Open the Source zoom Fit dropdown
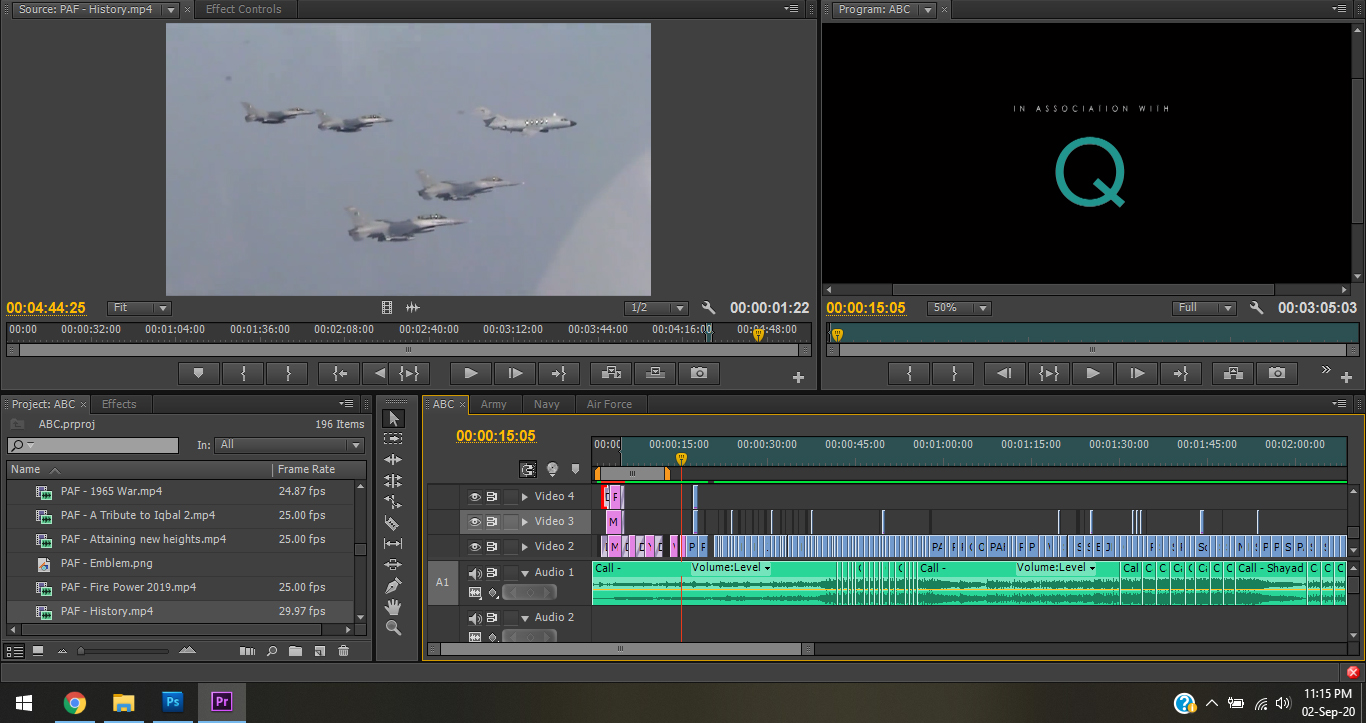1366x723 pixels. pos(139,308)
